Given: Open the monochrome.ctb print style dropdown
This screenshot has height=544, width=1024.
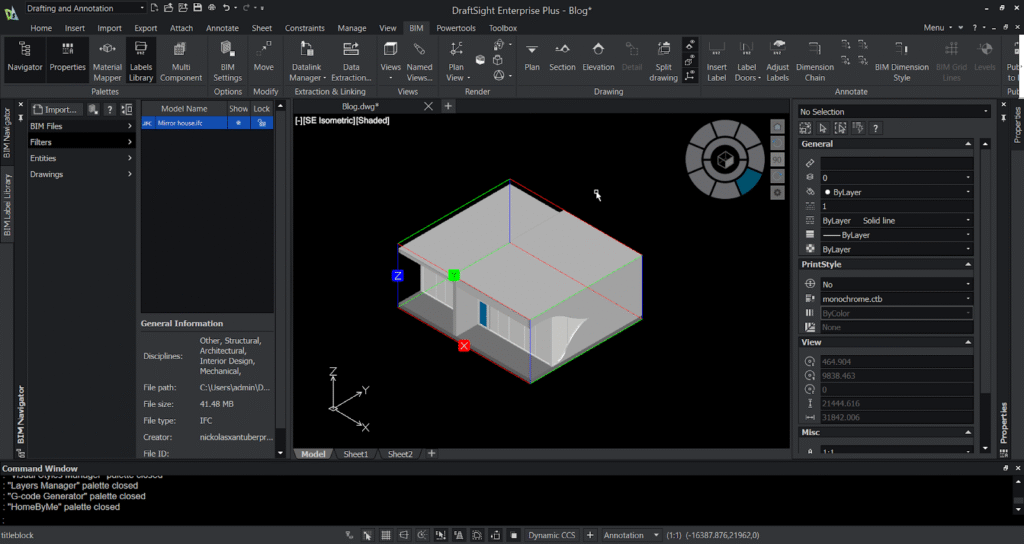Looking at the screenshot, I should [x=897, y=298].
